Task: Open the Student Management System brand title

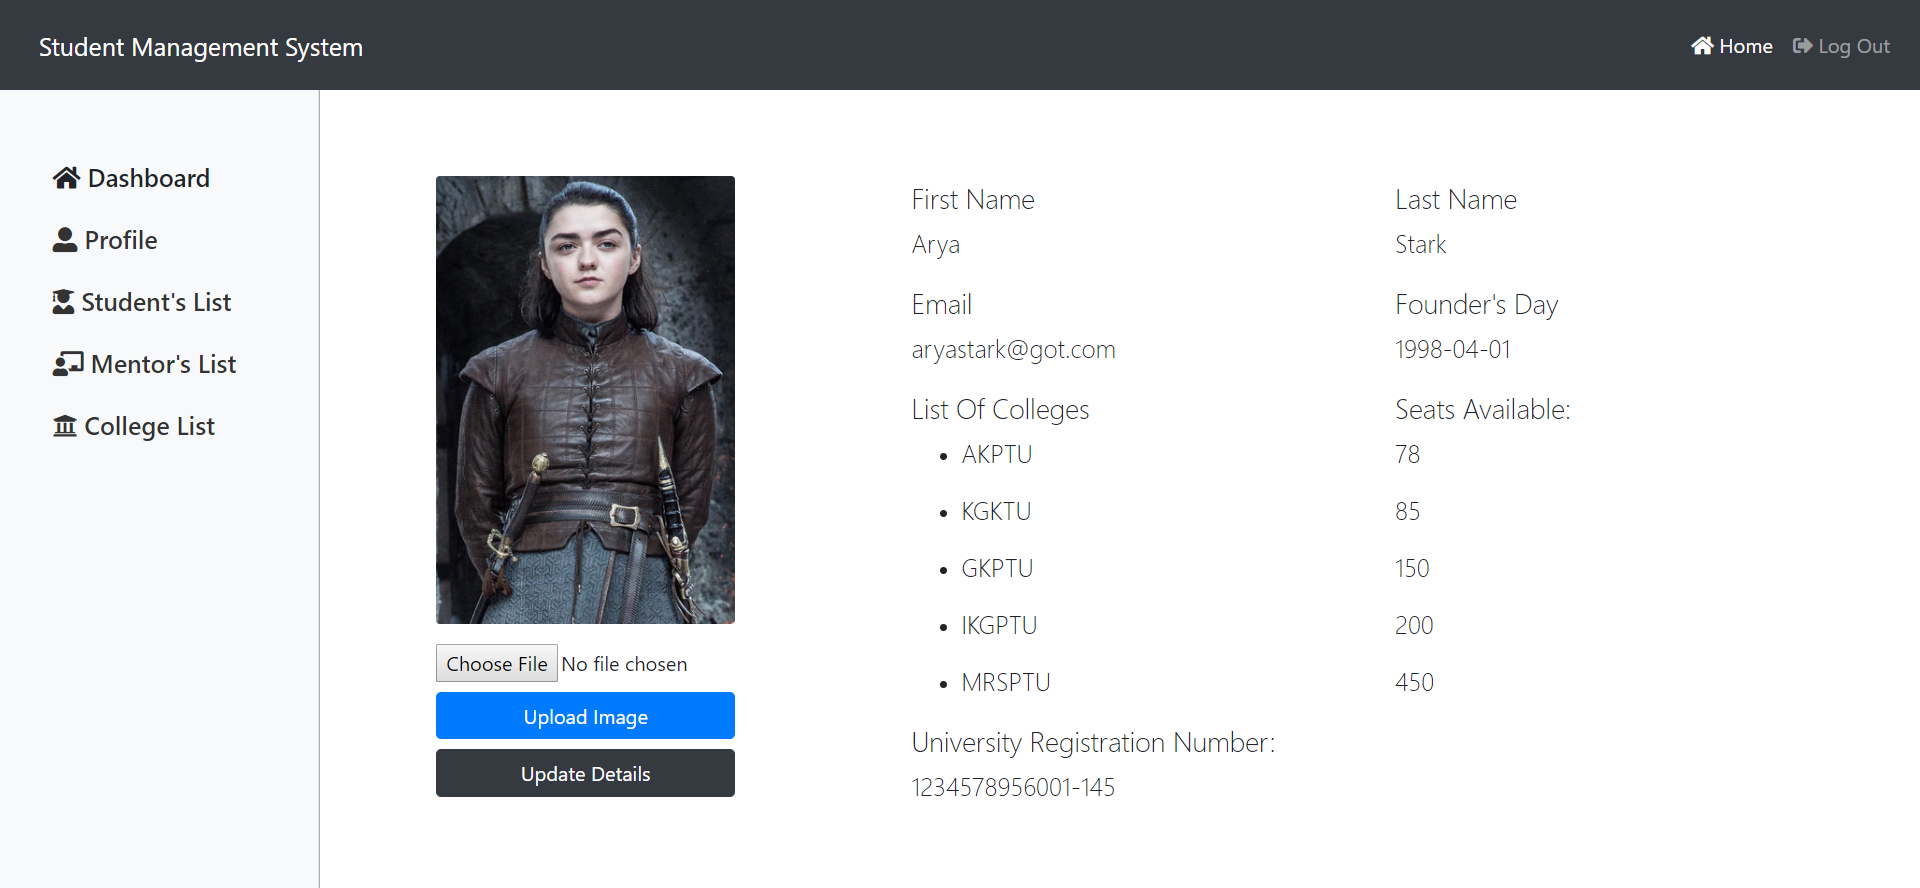Action: (x=201, y=47)
